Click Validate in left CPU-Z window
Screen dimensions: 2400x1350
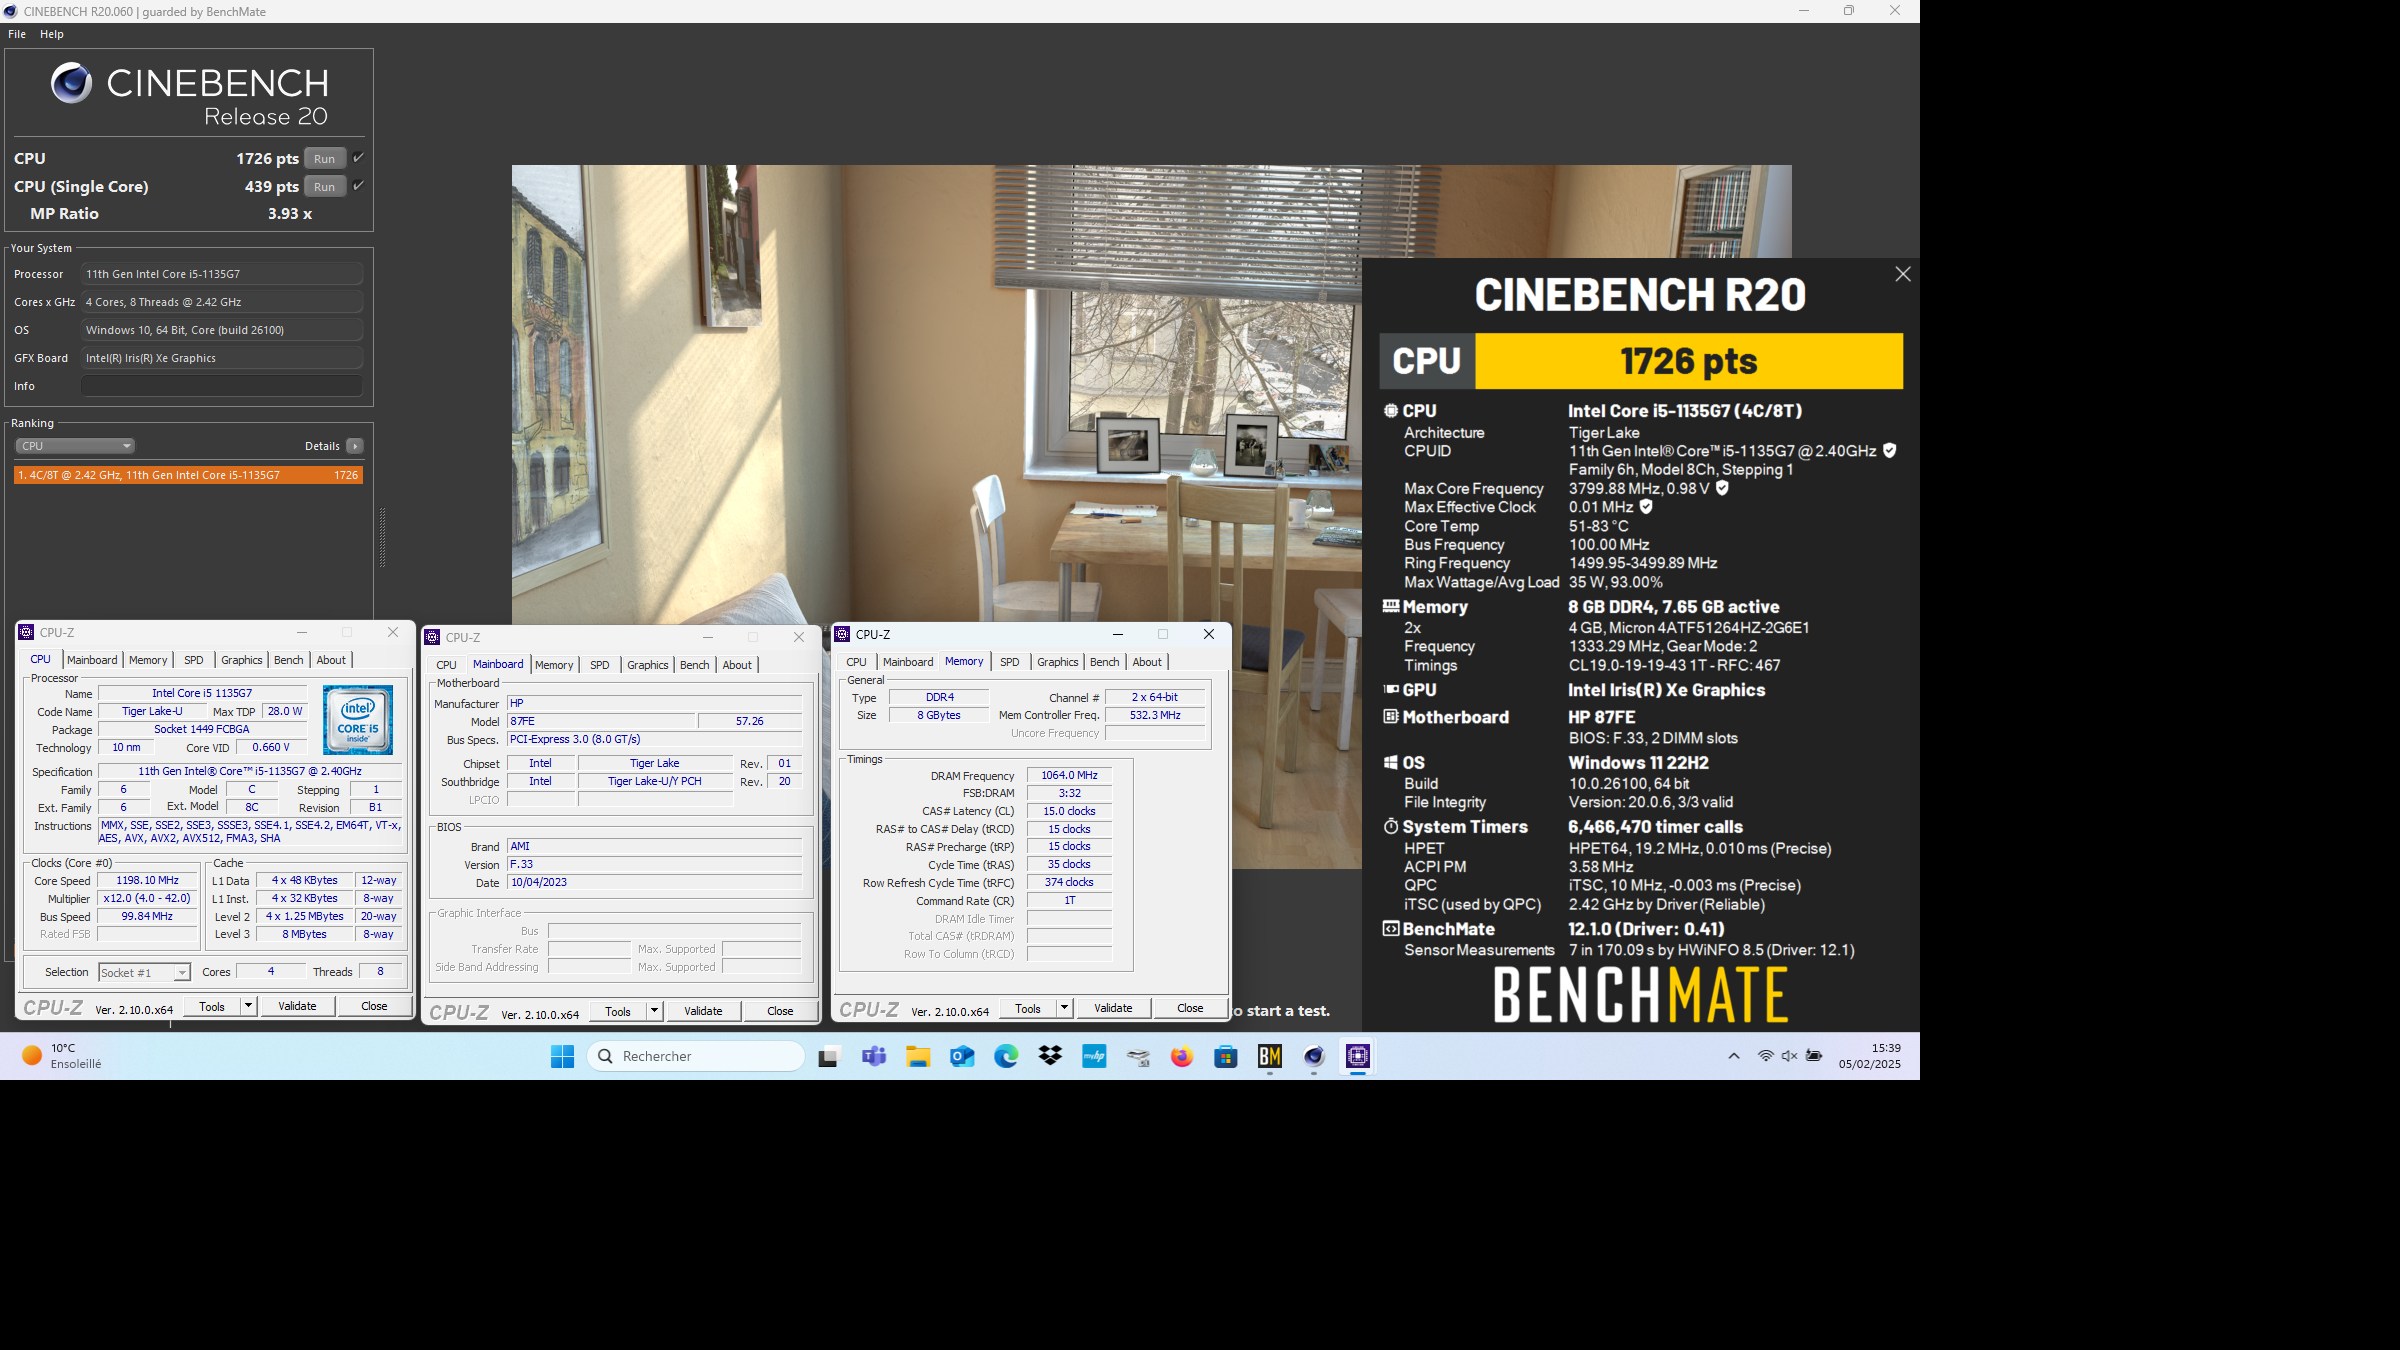pos(297,1007)
